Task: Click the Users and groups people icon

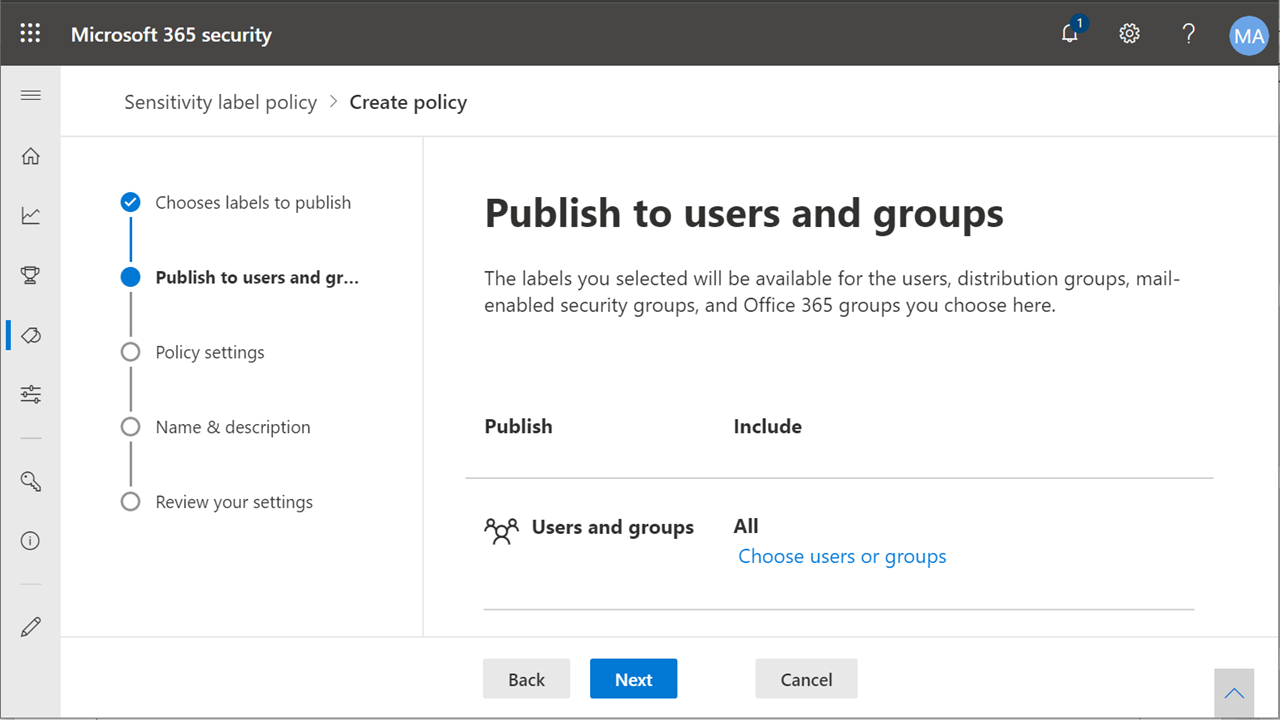Action: click(x=501, y=530)
